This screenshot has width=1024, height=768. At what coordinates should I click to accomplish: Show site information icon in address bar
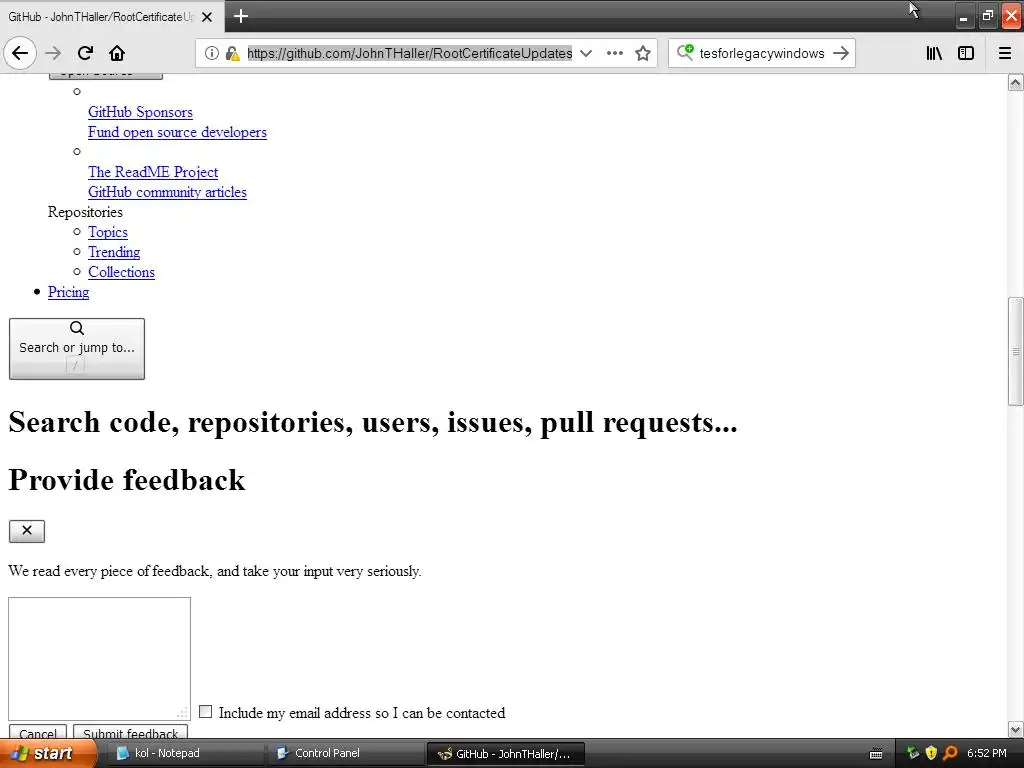[x=212, y=53]
